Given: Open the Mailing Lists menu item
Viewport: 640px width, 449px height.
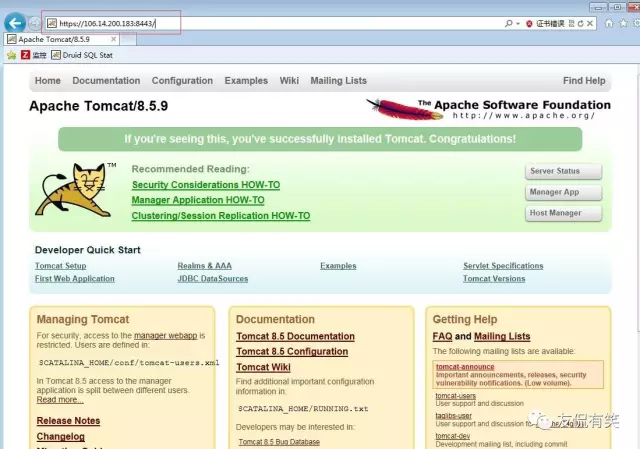Looking at the screenshot, I should pyautogui.click(x=338, y=81).
